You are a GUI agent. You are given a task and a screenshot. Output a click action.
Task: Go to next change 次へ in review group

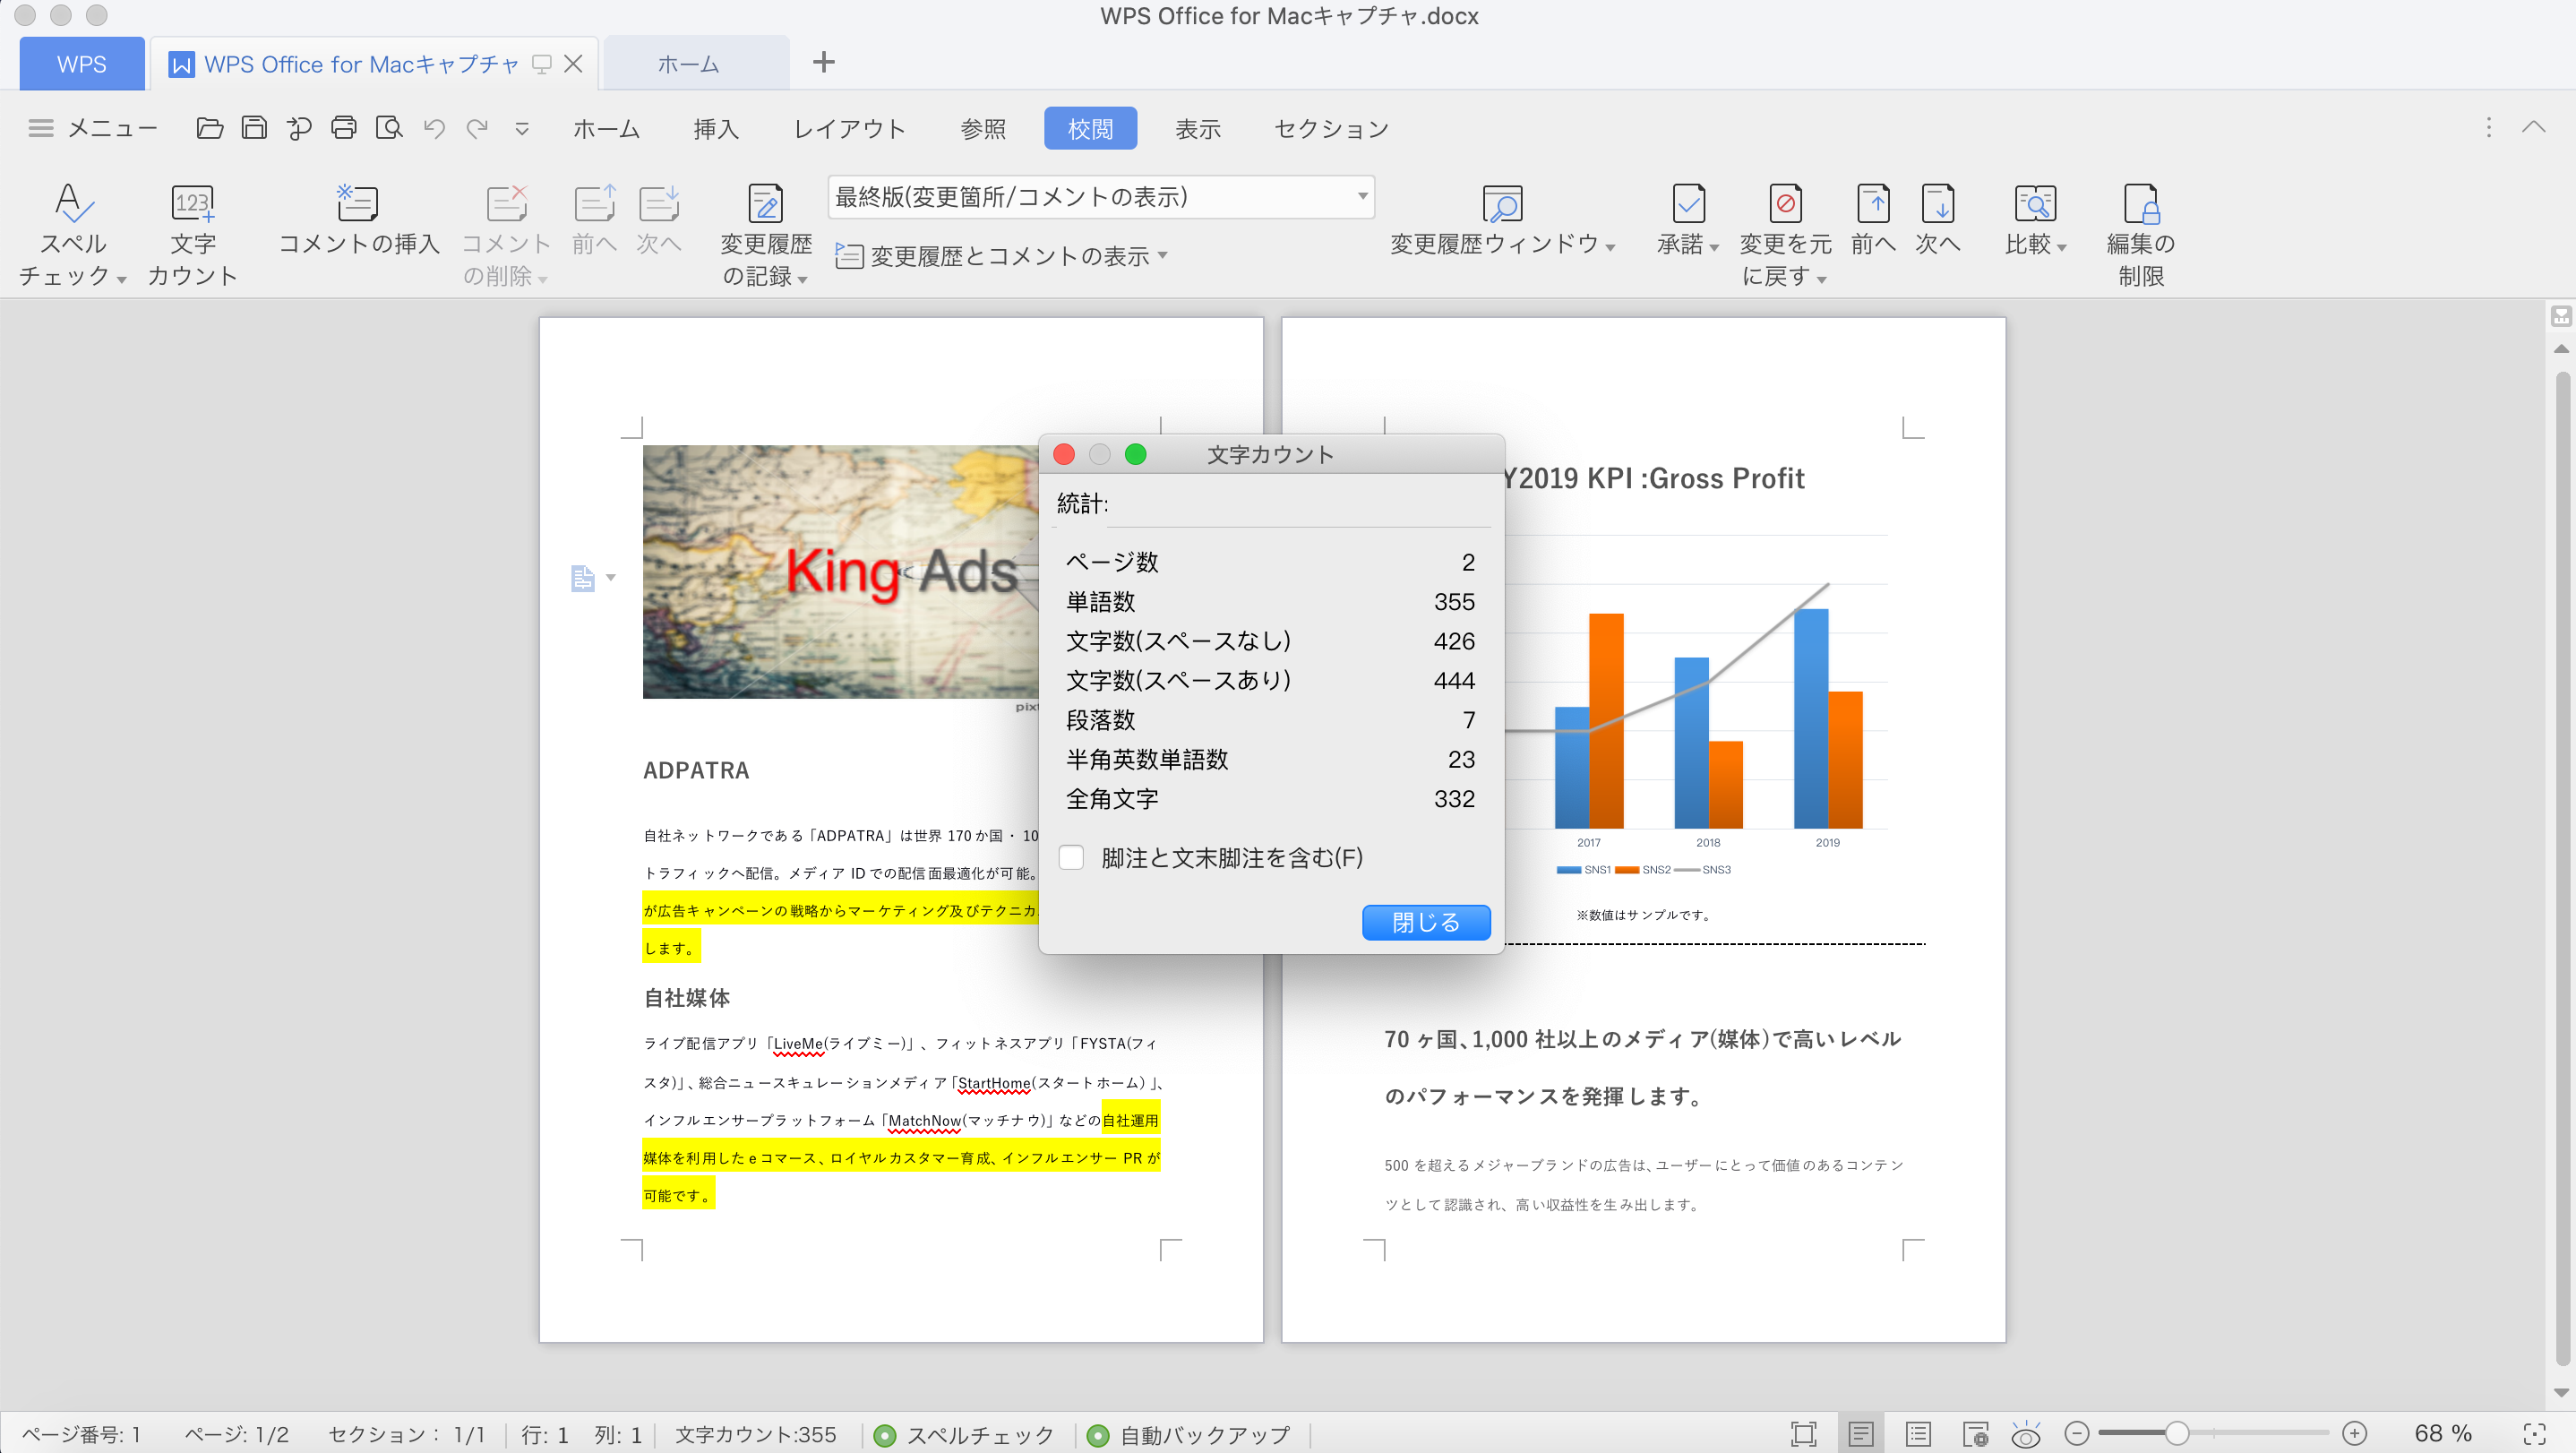(x=1938, y=219)
